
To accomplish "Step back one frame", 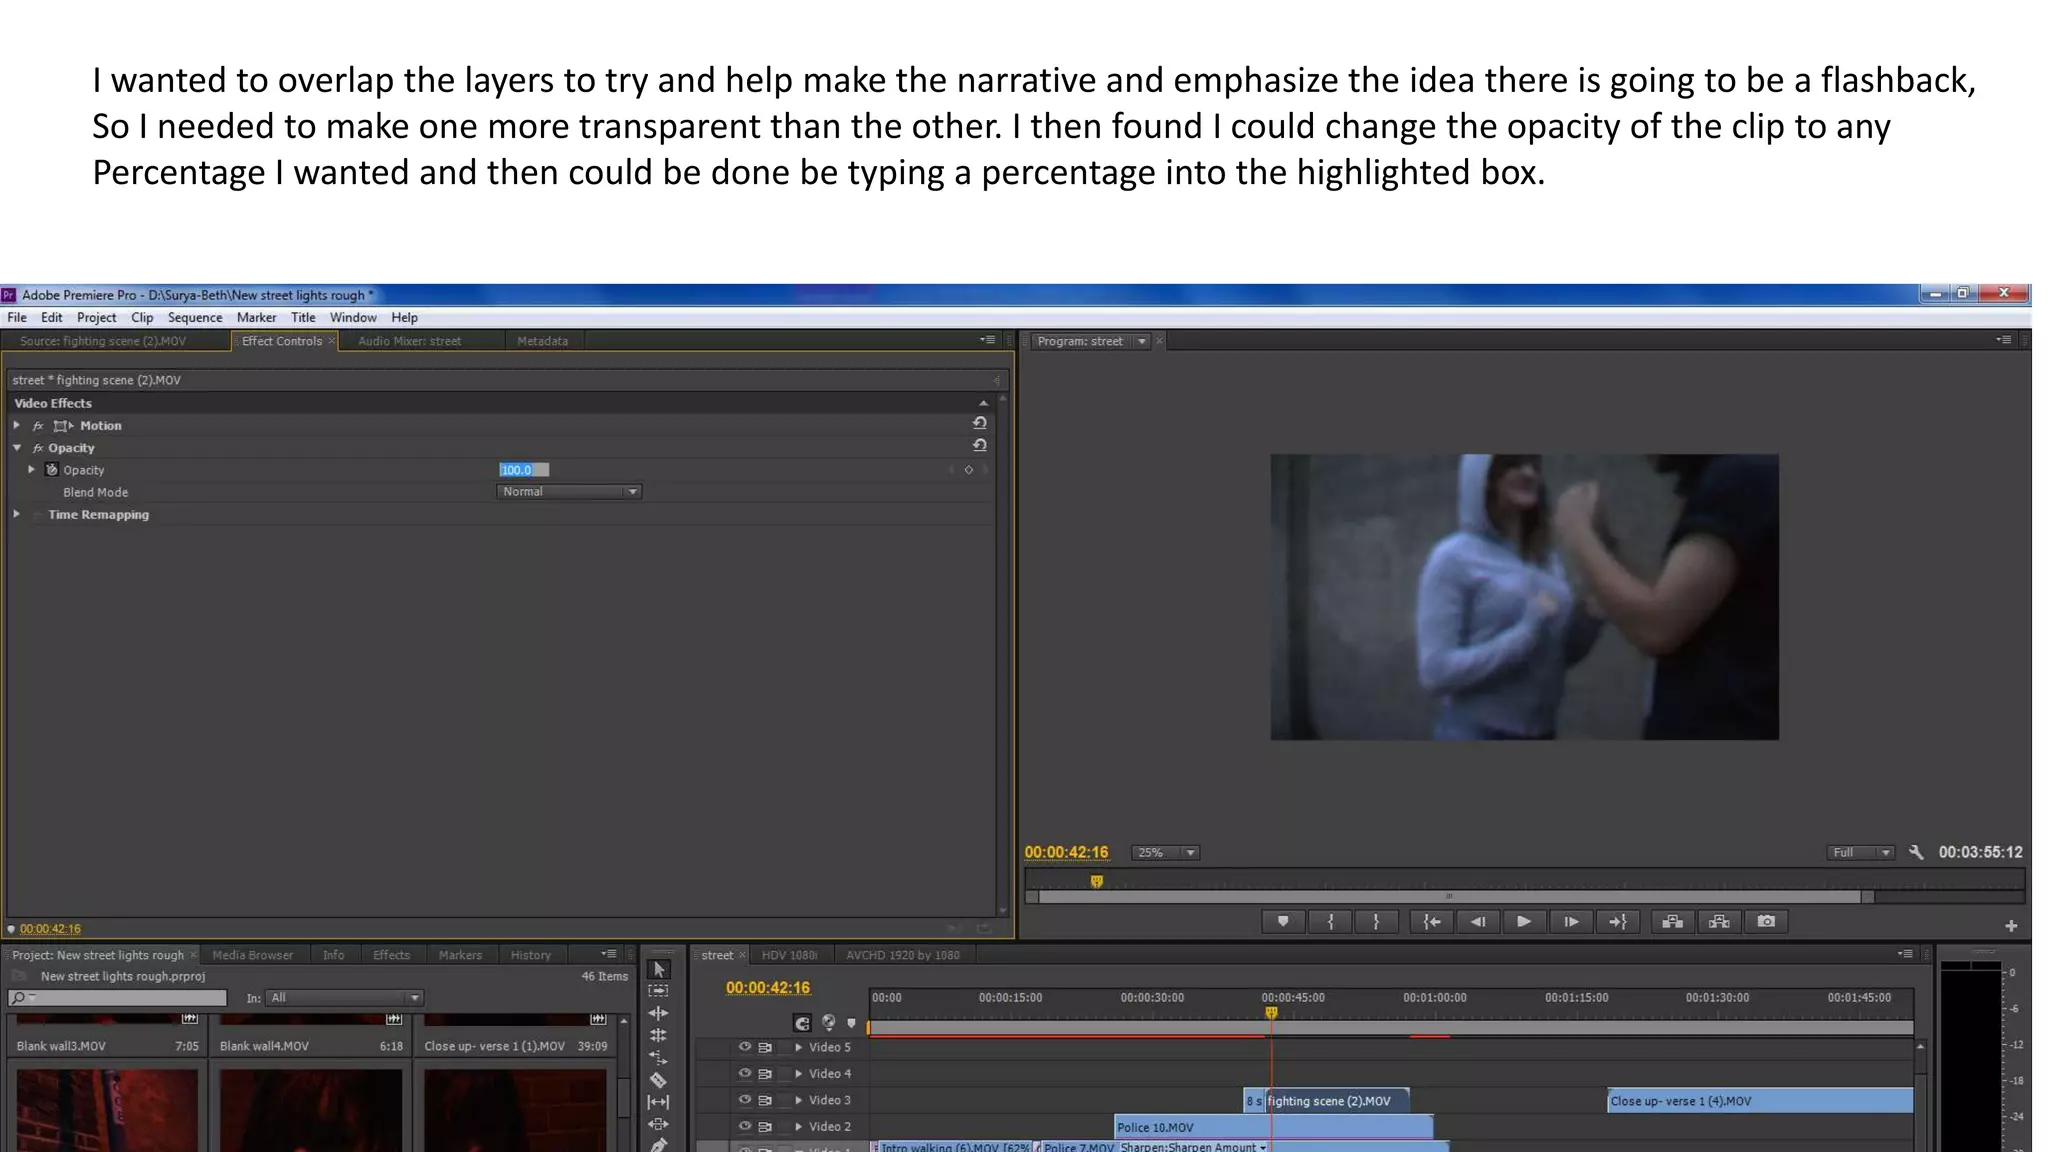I will 1478,922.
